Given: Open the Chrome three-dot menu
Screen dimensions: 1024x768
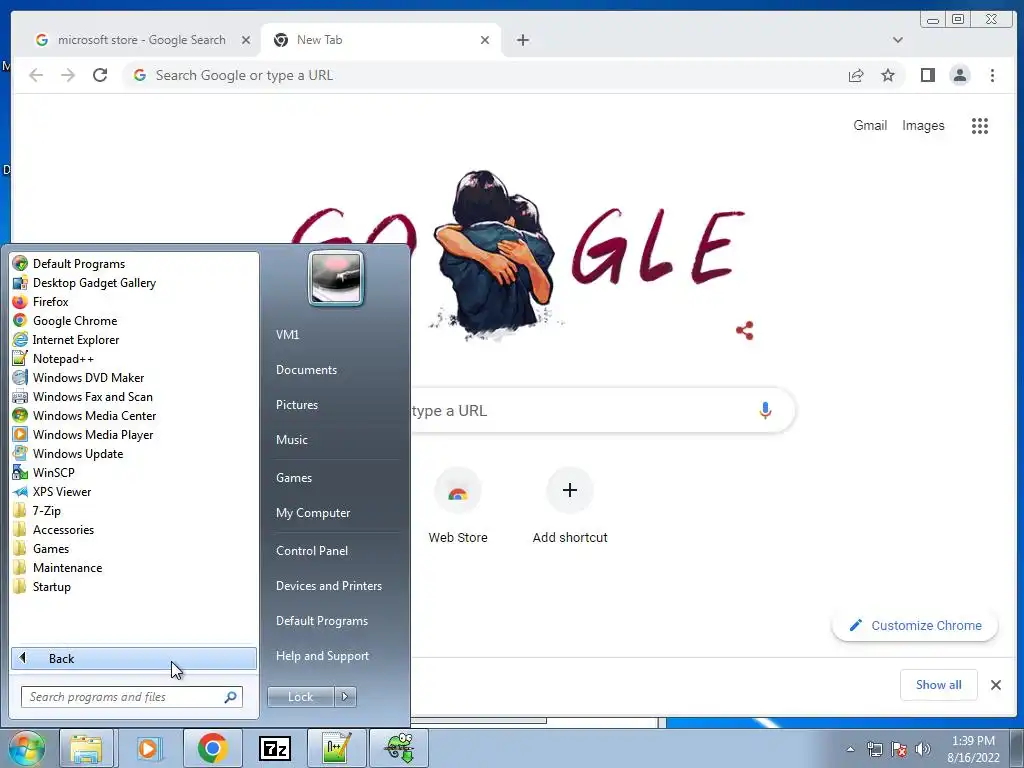Looking at the screenshot, I should pyautogui.click(x=992, y=76).
